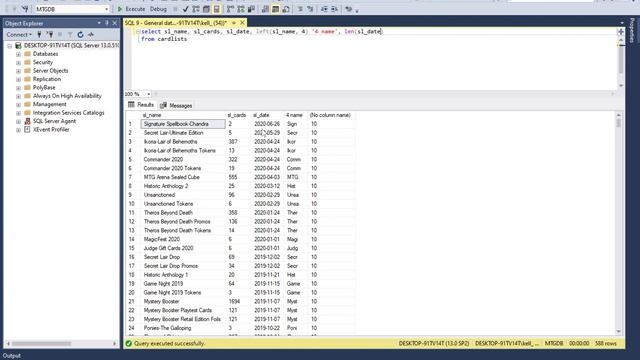
Task: Toggle Include Client Statistics
Action: [251, 9]
